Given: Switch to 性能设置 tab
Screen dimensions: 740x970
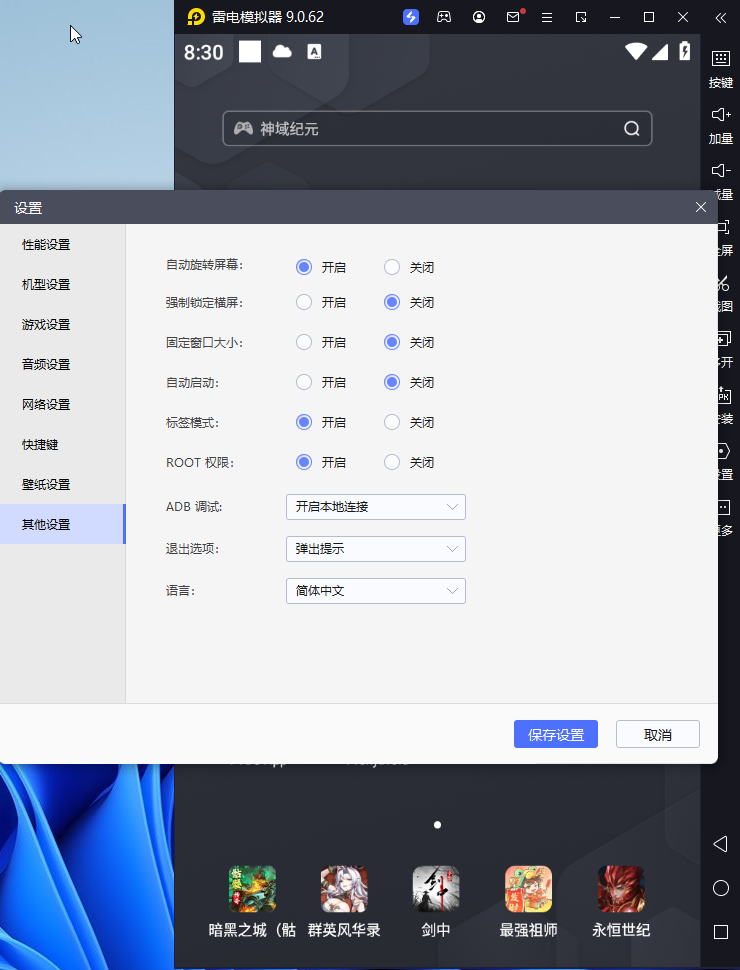Looking at the screenshot, I should tap(62, 244).
